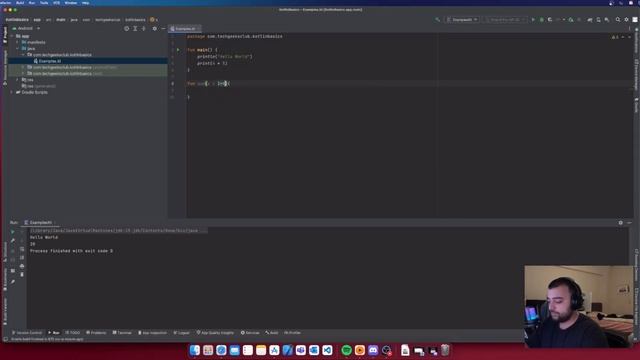640x360 pixels.
Task: Open the Version Control tool window
Action: coord(27,333)
